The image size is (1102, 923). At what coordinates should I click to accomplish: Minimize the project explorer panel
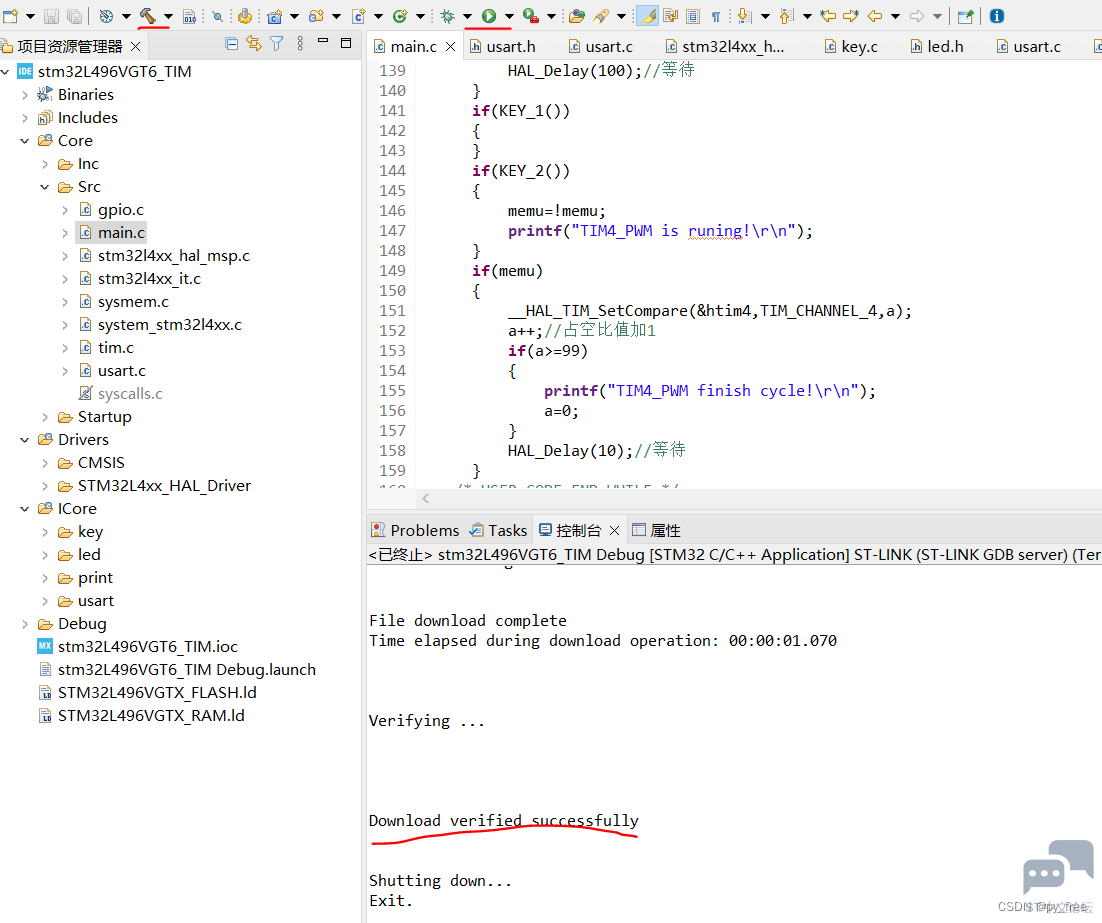[x=323, y=42]
